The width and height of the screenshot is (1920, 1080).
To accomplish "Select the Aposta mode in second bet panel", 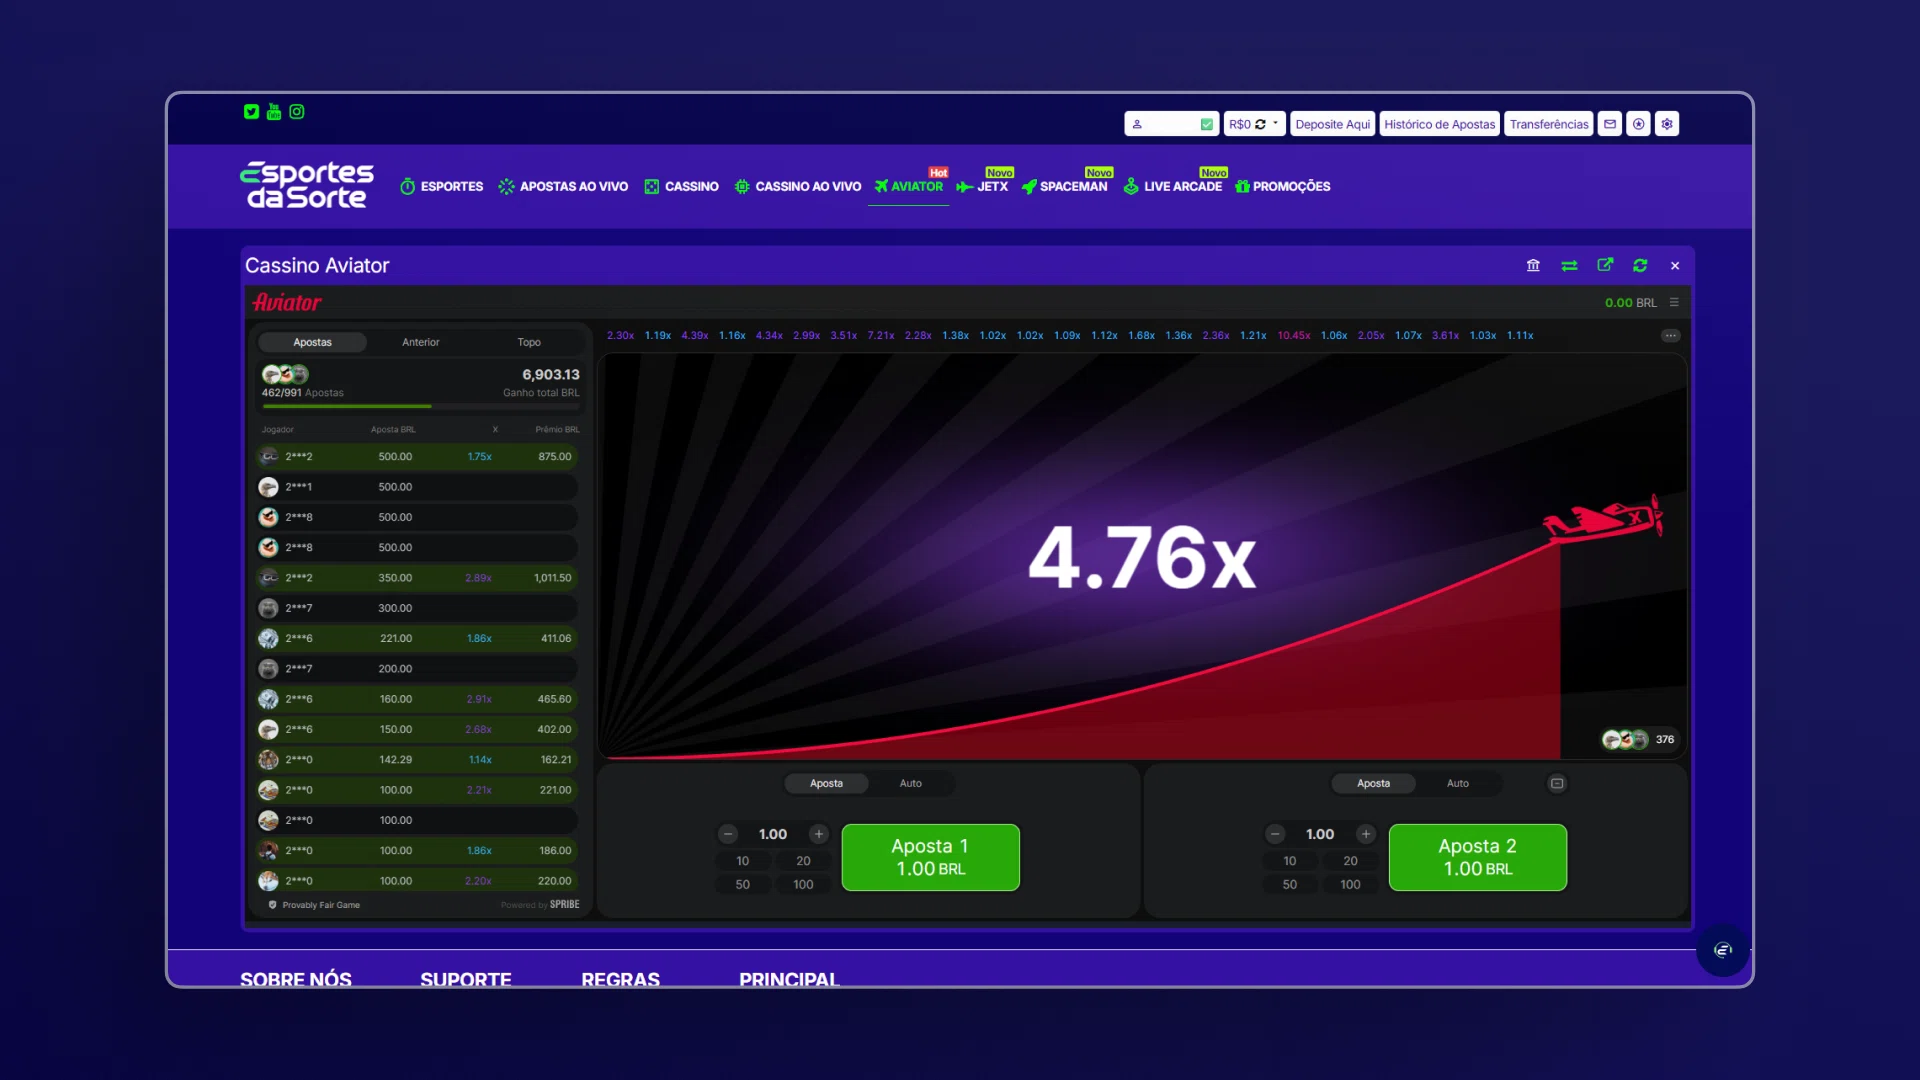I will [1373, 784].
